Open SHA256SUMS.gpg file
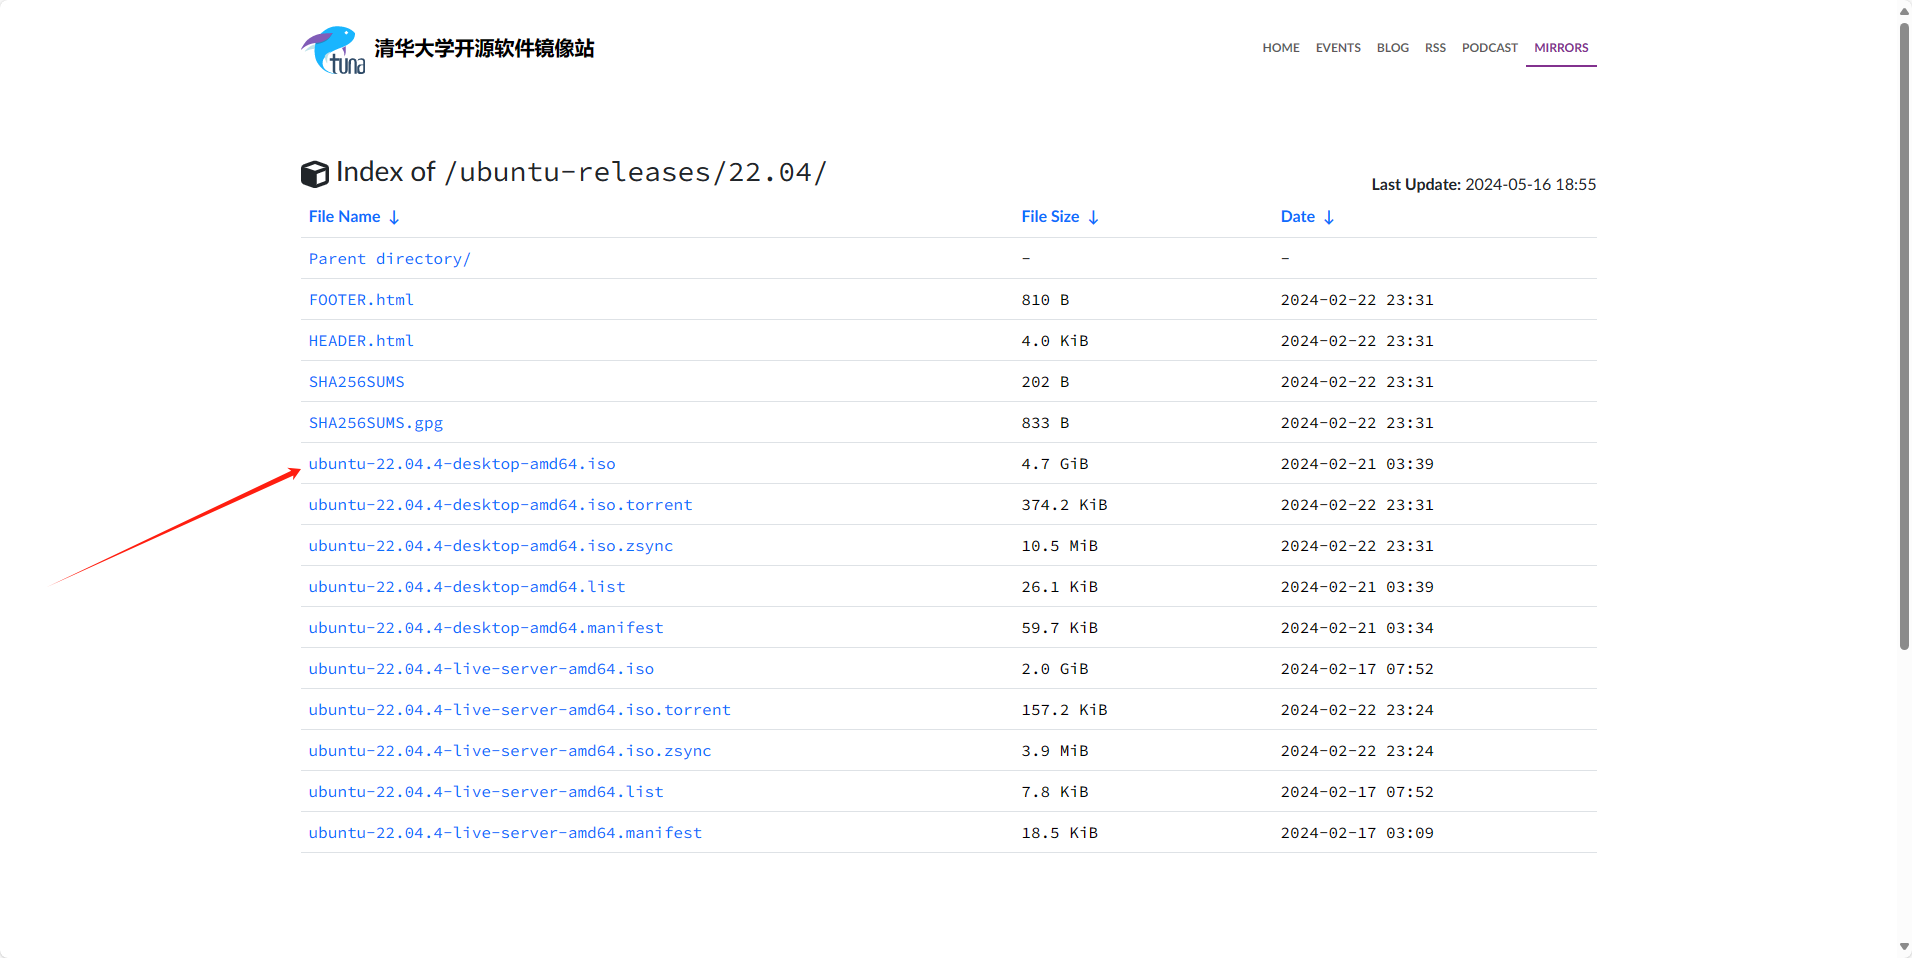This screenshot has height=958, width=1912. pyautogui.click(x=376, y=423)
